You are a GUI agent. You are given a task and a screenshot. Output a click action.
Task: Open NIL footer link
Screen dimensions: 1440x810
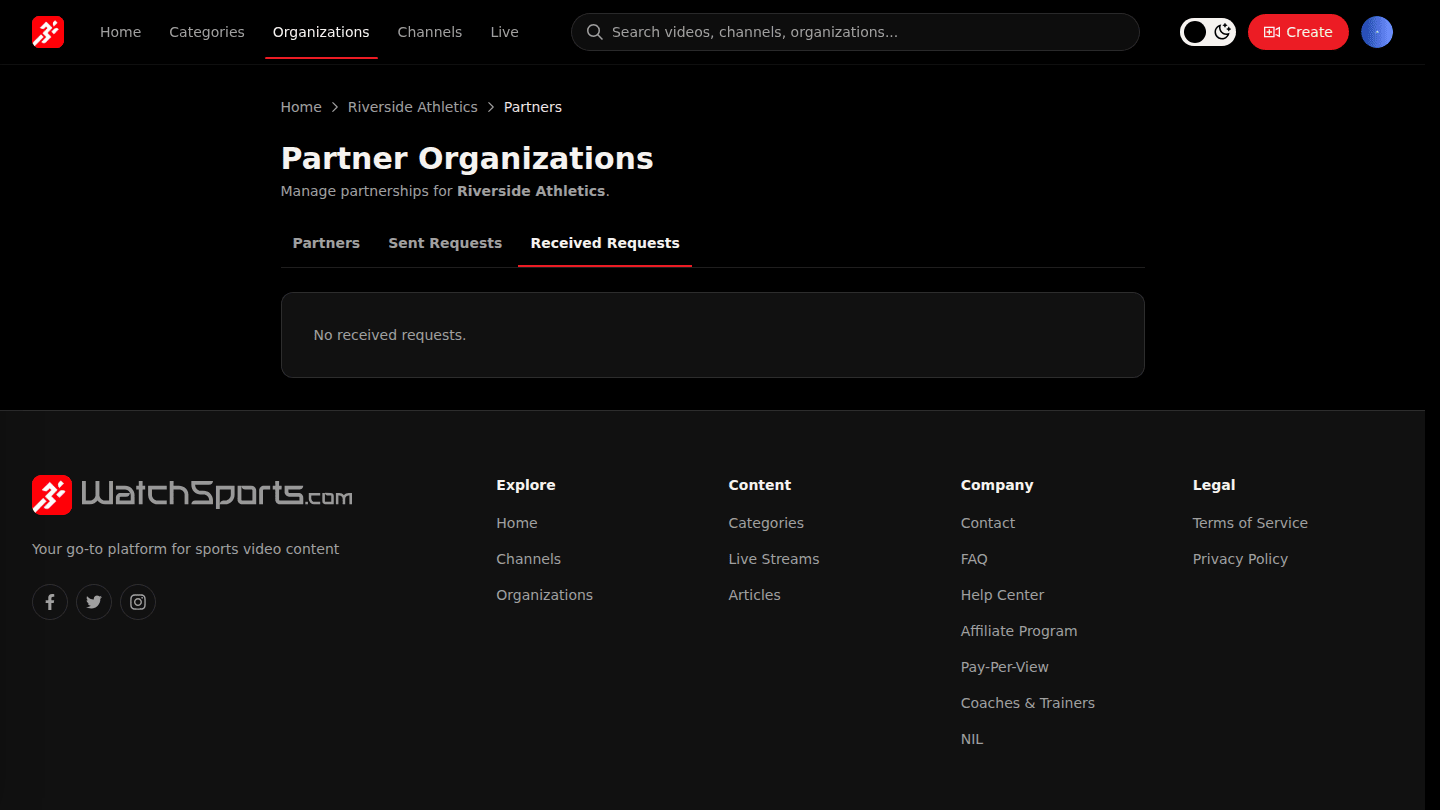tap(972, 739)
